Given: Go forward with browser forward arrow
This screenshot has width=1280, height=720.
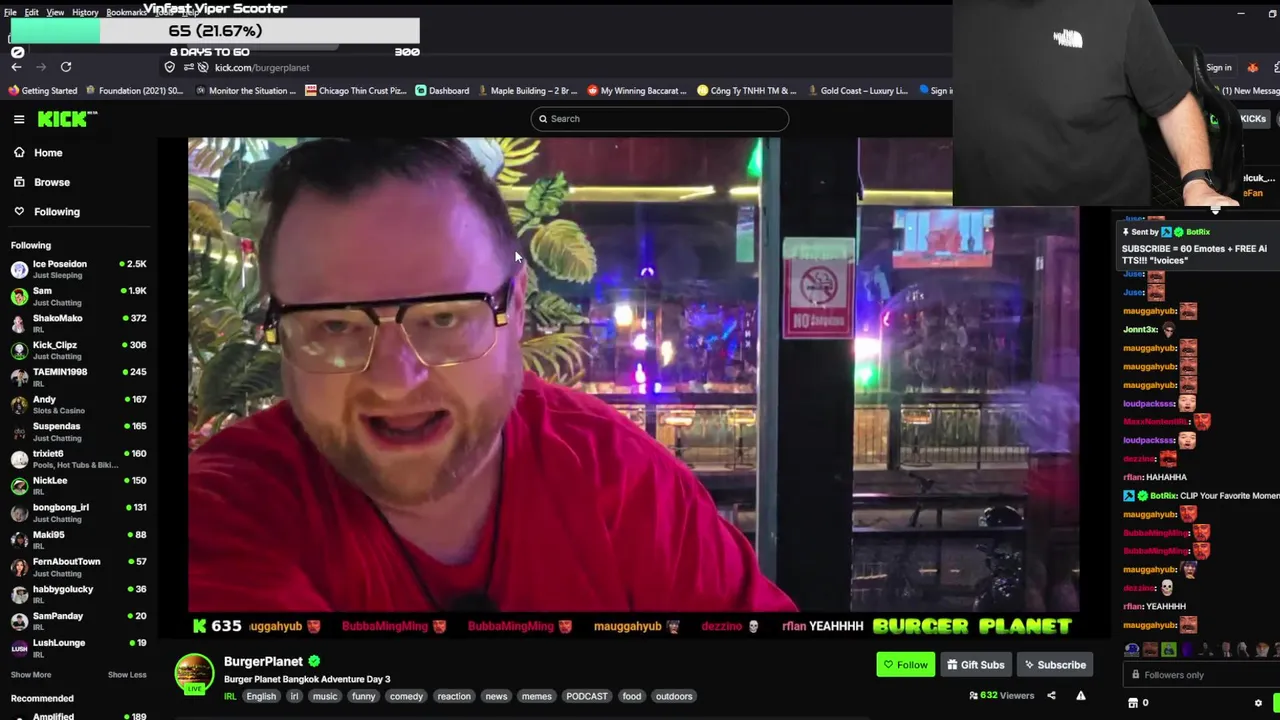Looking at the screenshot, I should [41, 67].
